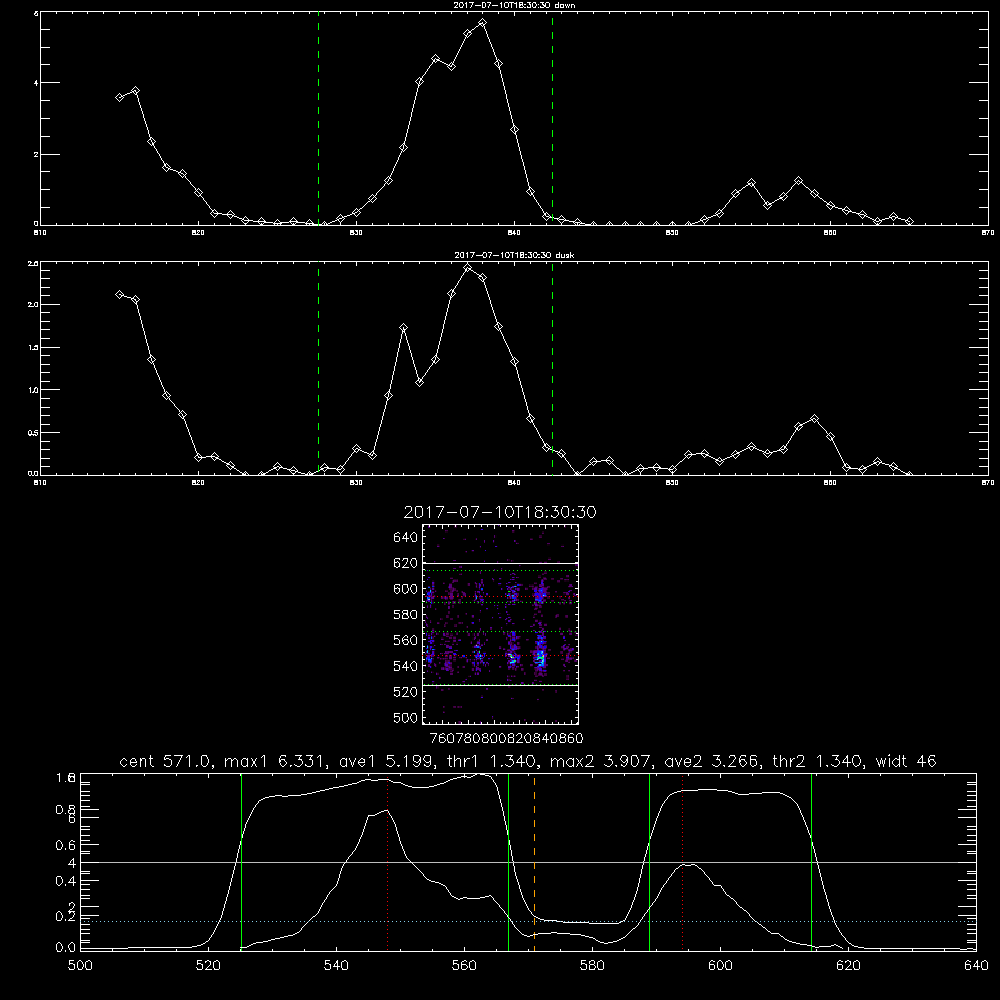Click the red dotted line at 594 in bottom plot
Screen dimensions: 1000x1000
[682, 861]
